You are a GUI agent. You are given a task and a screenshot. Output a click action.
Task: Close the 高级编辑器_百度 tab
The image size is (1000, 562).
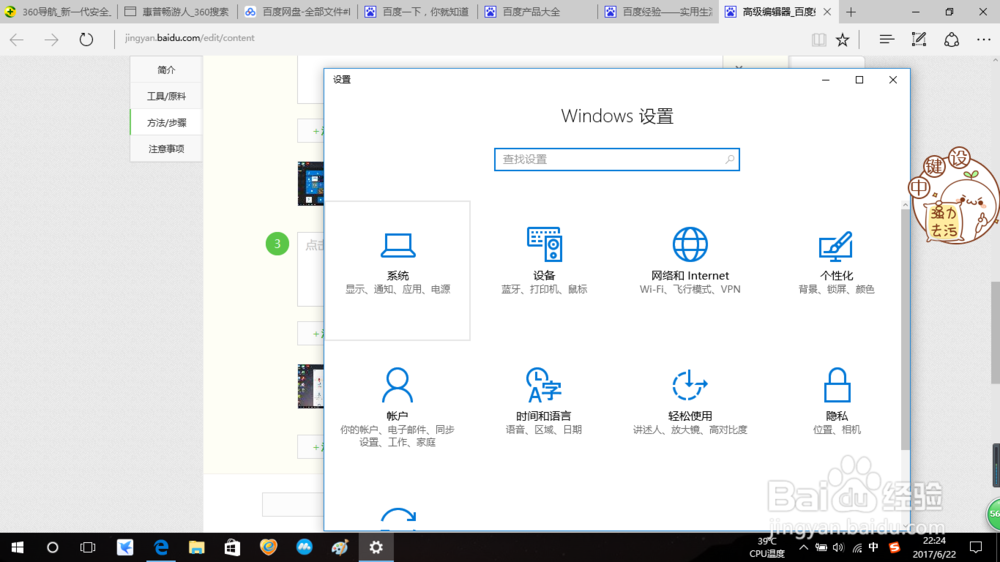coord(827,11)
